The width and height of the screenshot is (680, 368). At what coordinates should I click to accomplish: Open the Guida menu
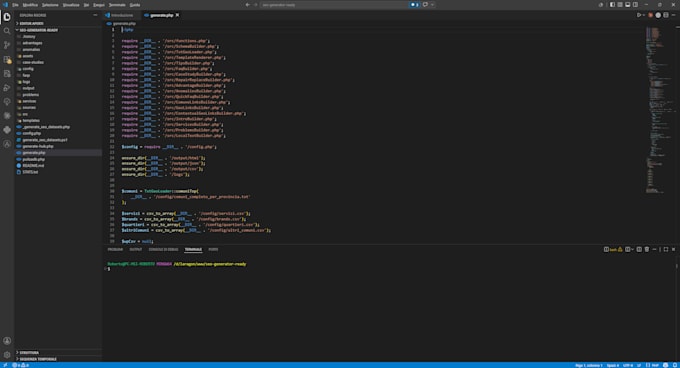coord(135,5)
